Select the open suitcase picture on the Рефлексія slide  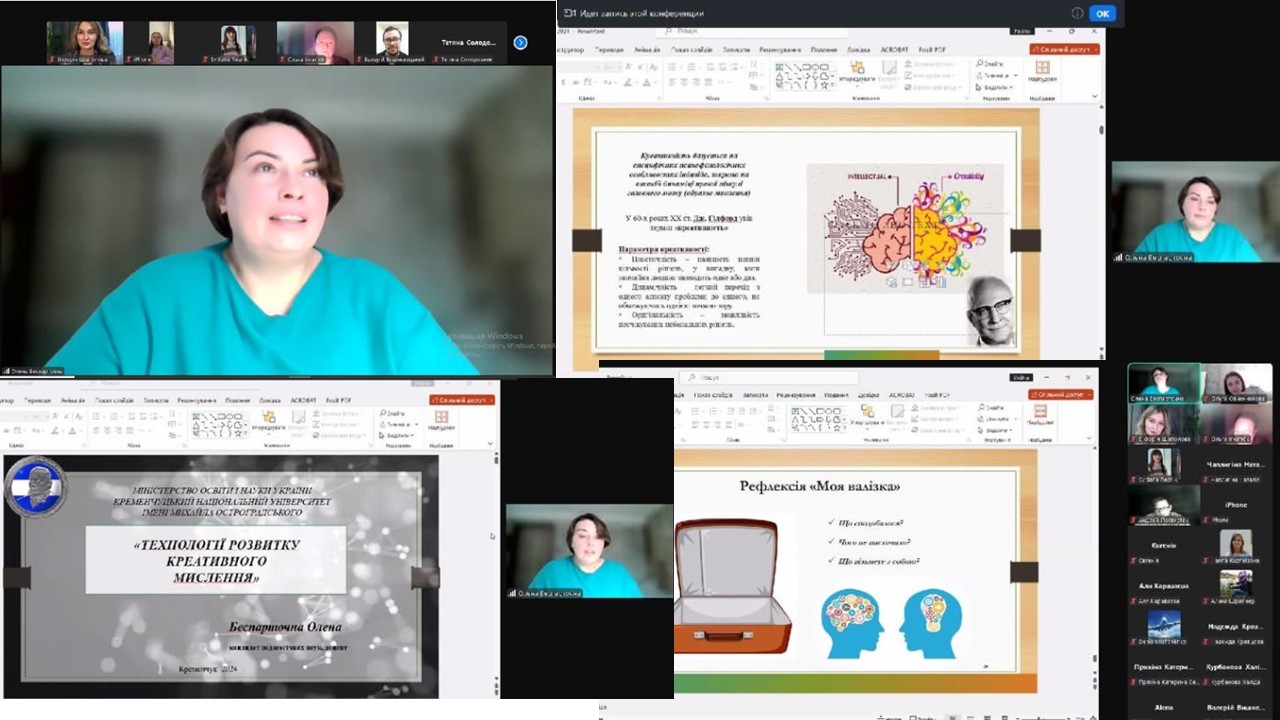733,586
